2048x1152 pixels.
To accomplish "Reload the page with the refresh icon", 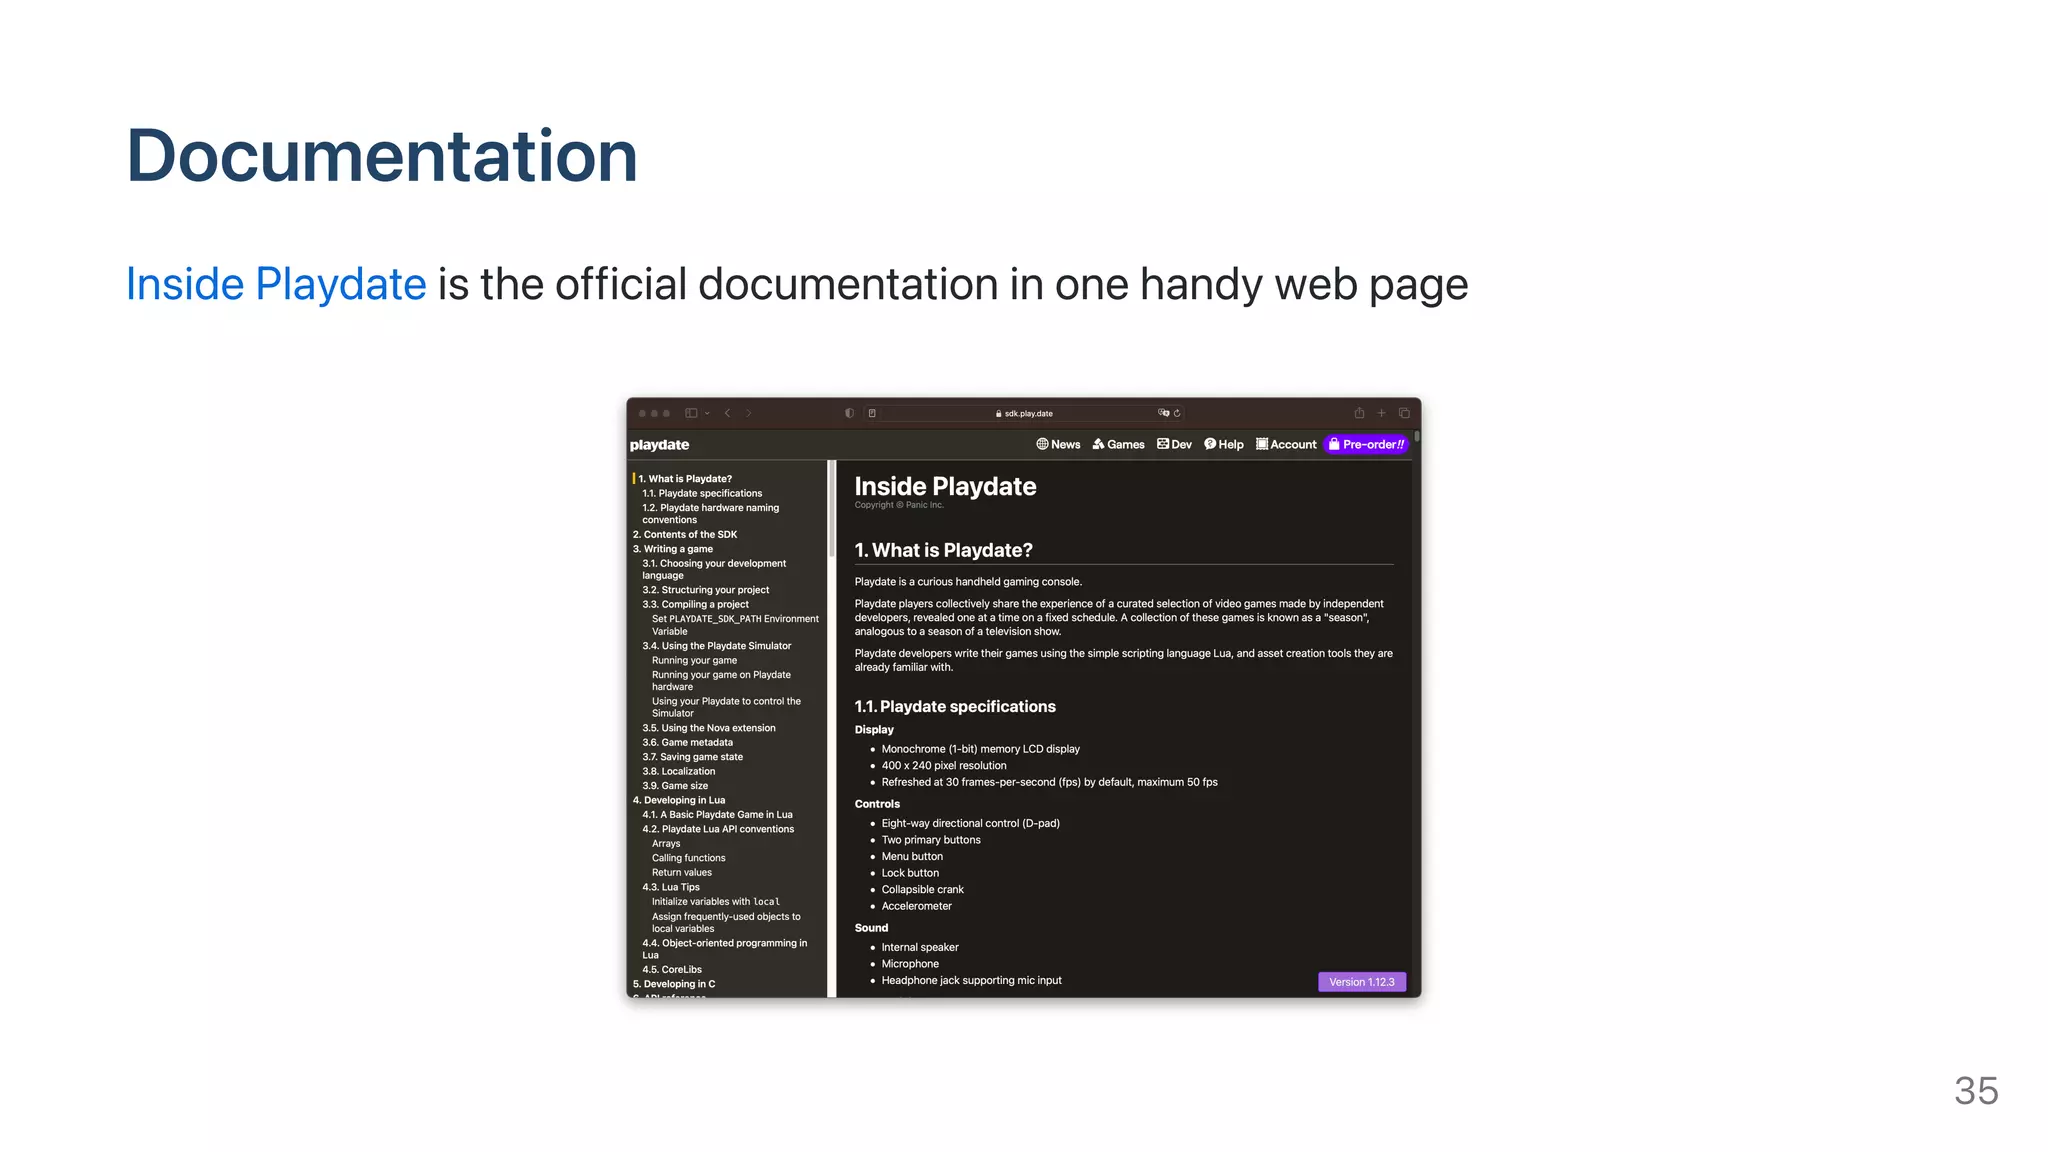I will [x=1177, y=413].
